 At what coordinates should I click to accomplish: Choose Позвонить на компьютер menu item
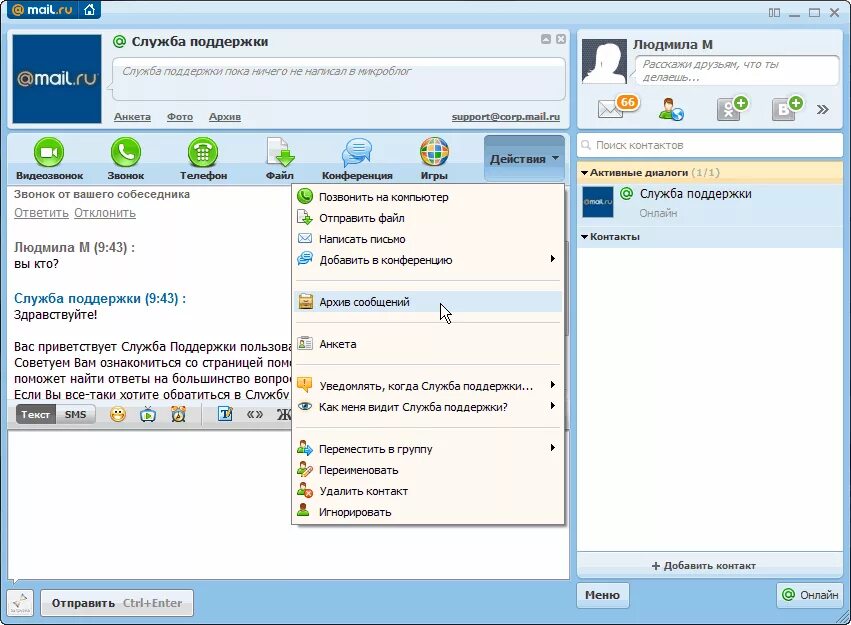[428, 197]
